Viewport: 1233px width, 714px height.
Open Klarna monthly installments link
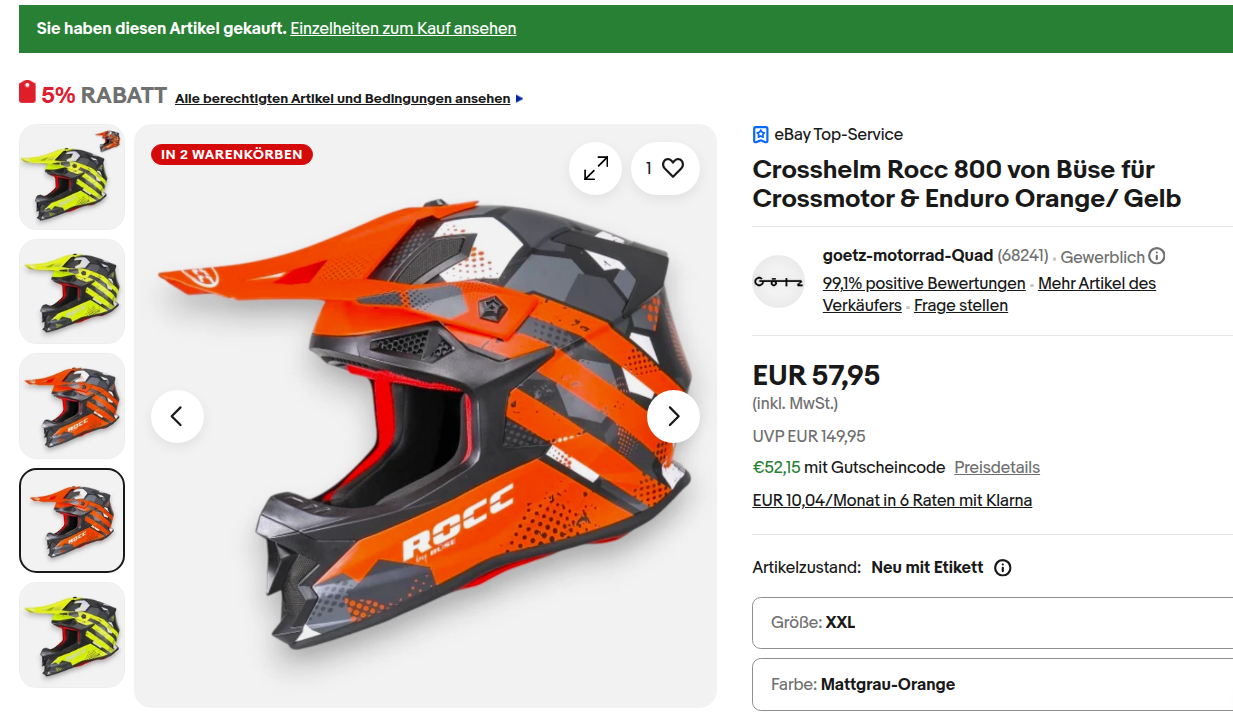tap(892, 501)
